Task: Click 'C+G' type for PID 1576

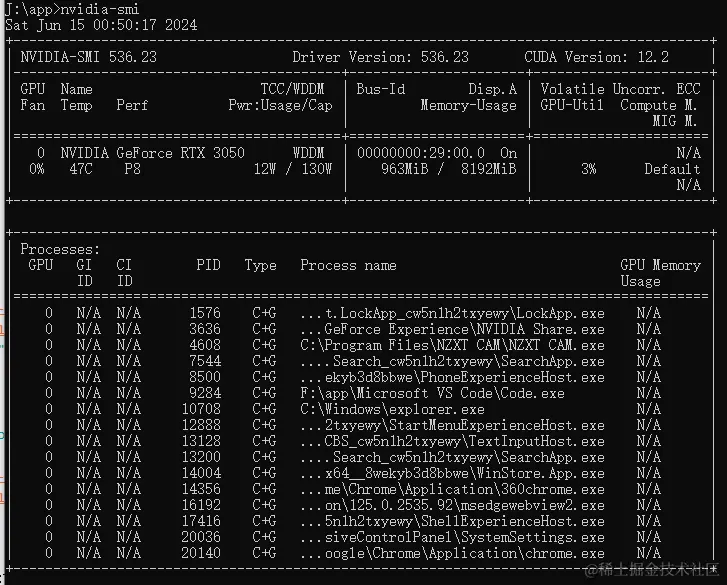Action: click(x=264, y=313)
